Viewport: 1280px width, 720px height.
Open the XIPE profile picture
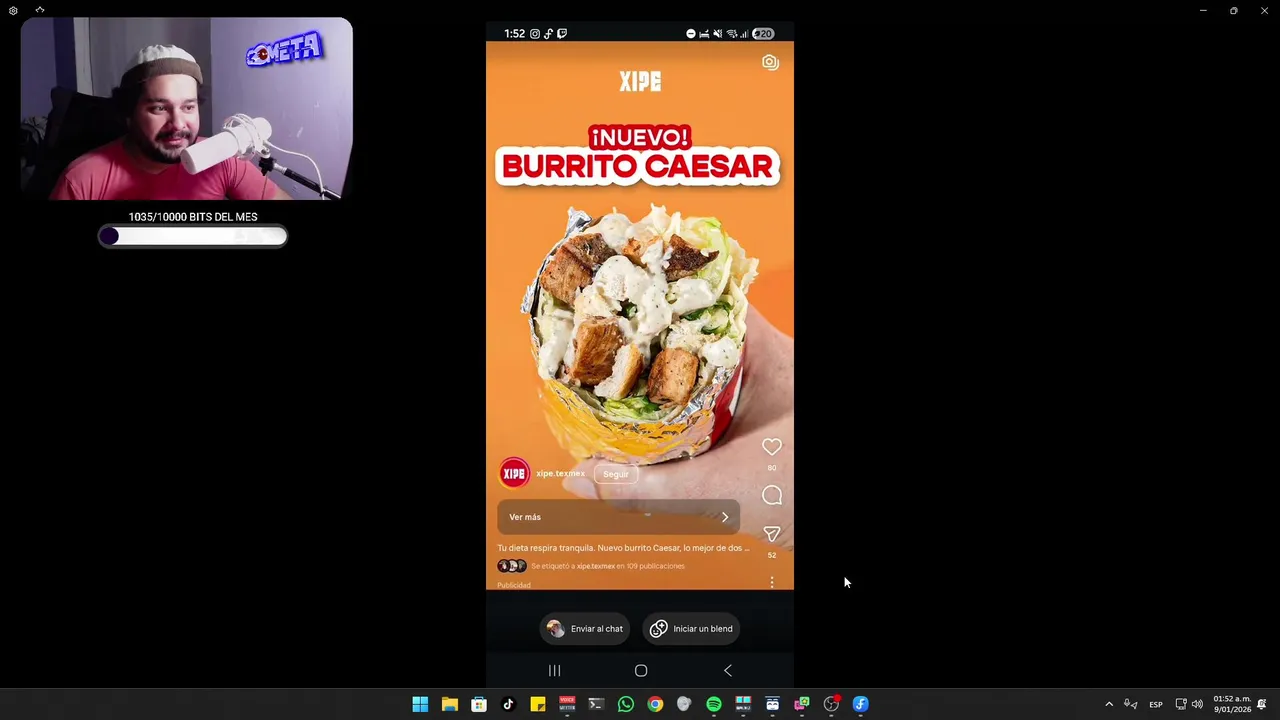click(514, 474)
